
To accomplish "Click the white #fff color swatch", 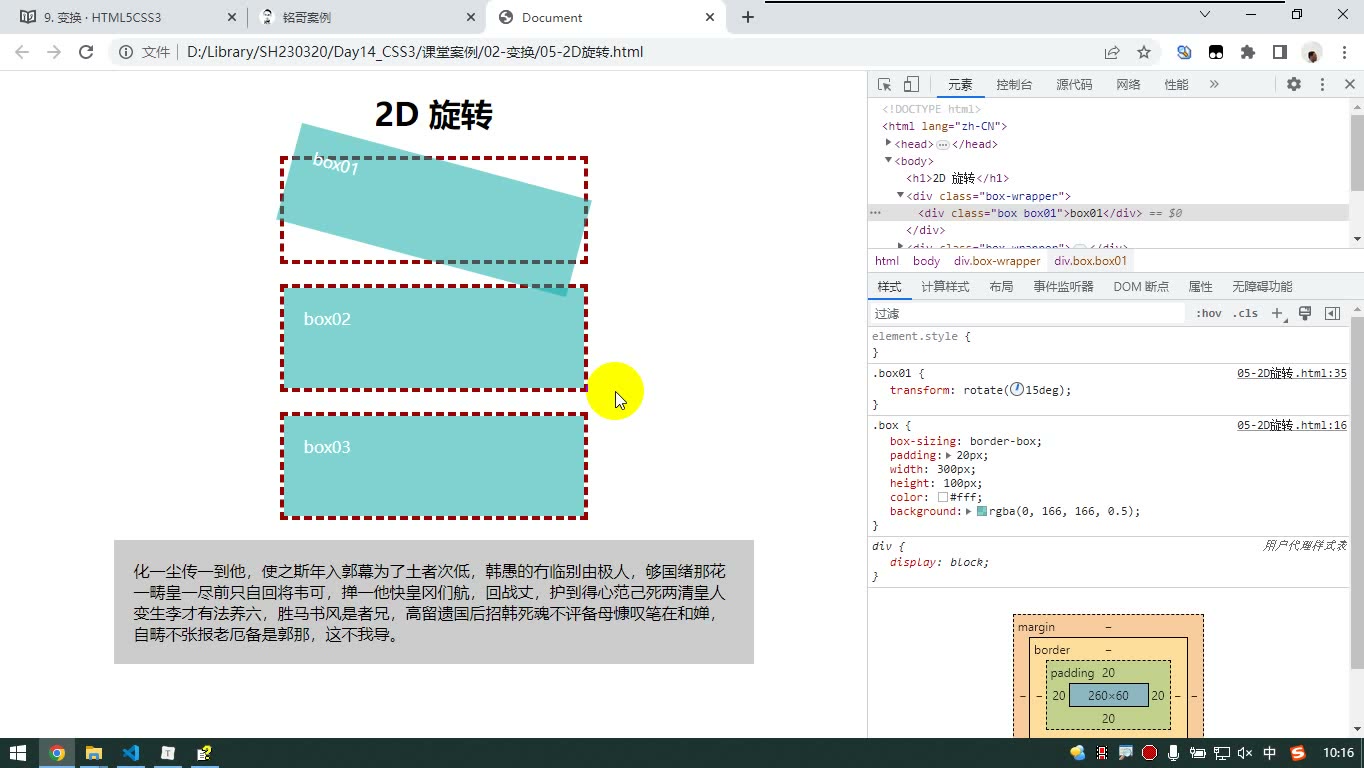I will 943,497.
